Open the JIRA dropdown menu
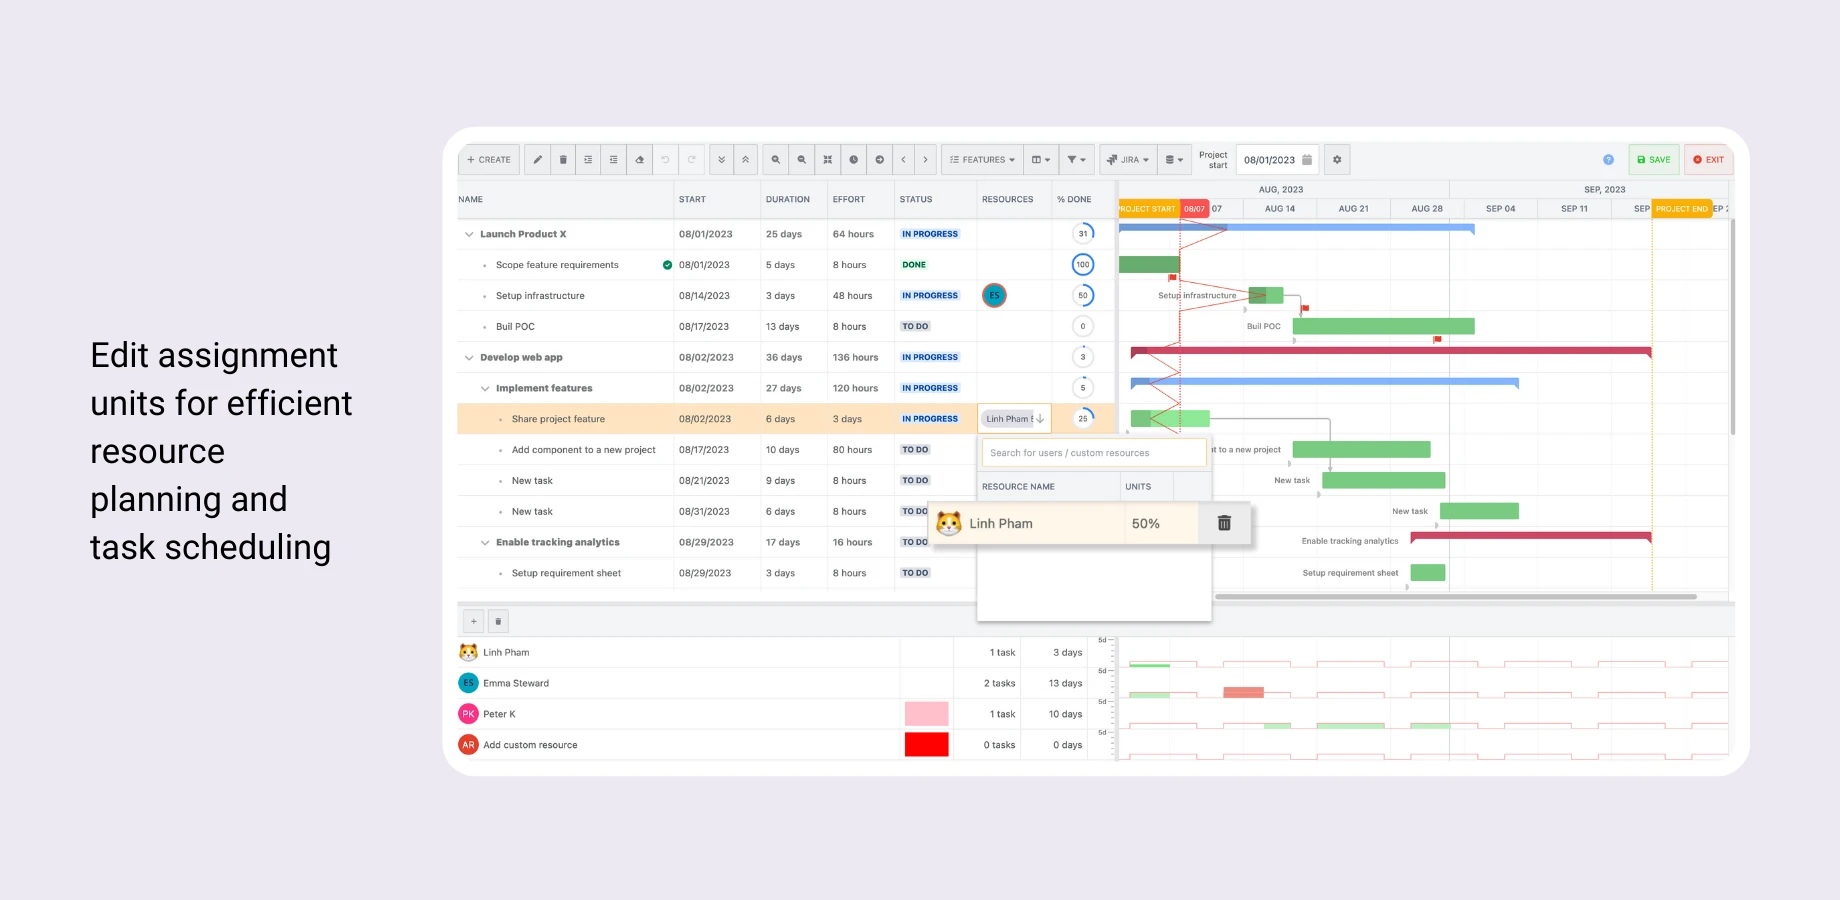Viewport: 1840px width, 900px height. click(1128, 159)
